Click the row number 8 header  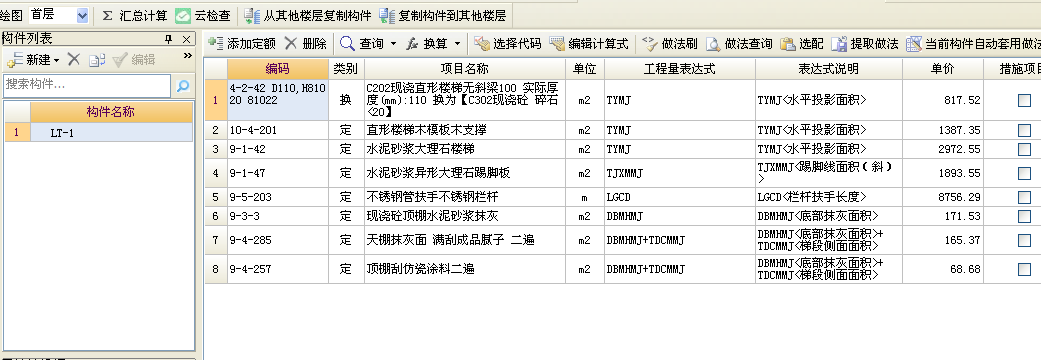[x=216, y=269]
